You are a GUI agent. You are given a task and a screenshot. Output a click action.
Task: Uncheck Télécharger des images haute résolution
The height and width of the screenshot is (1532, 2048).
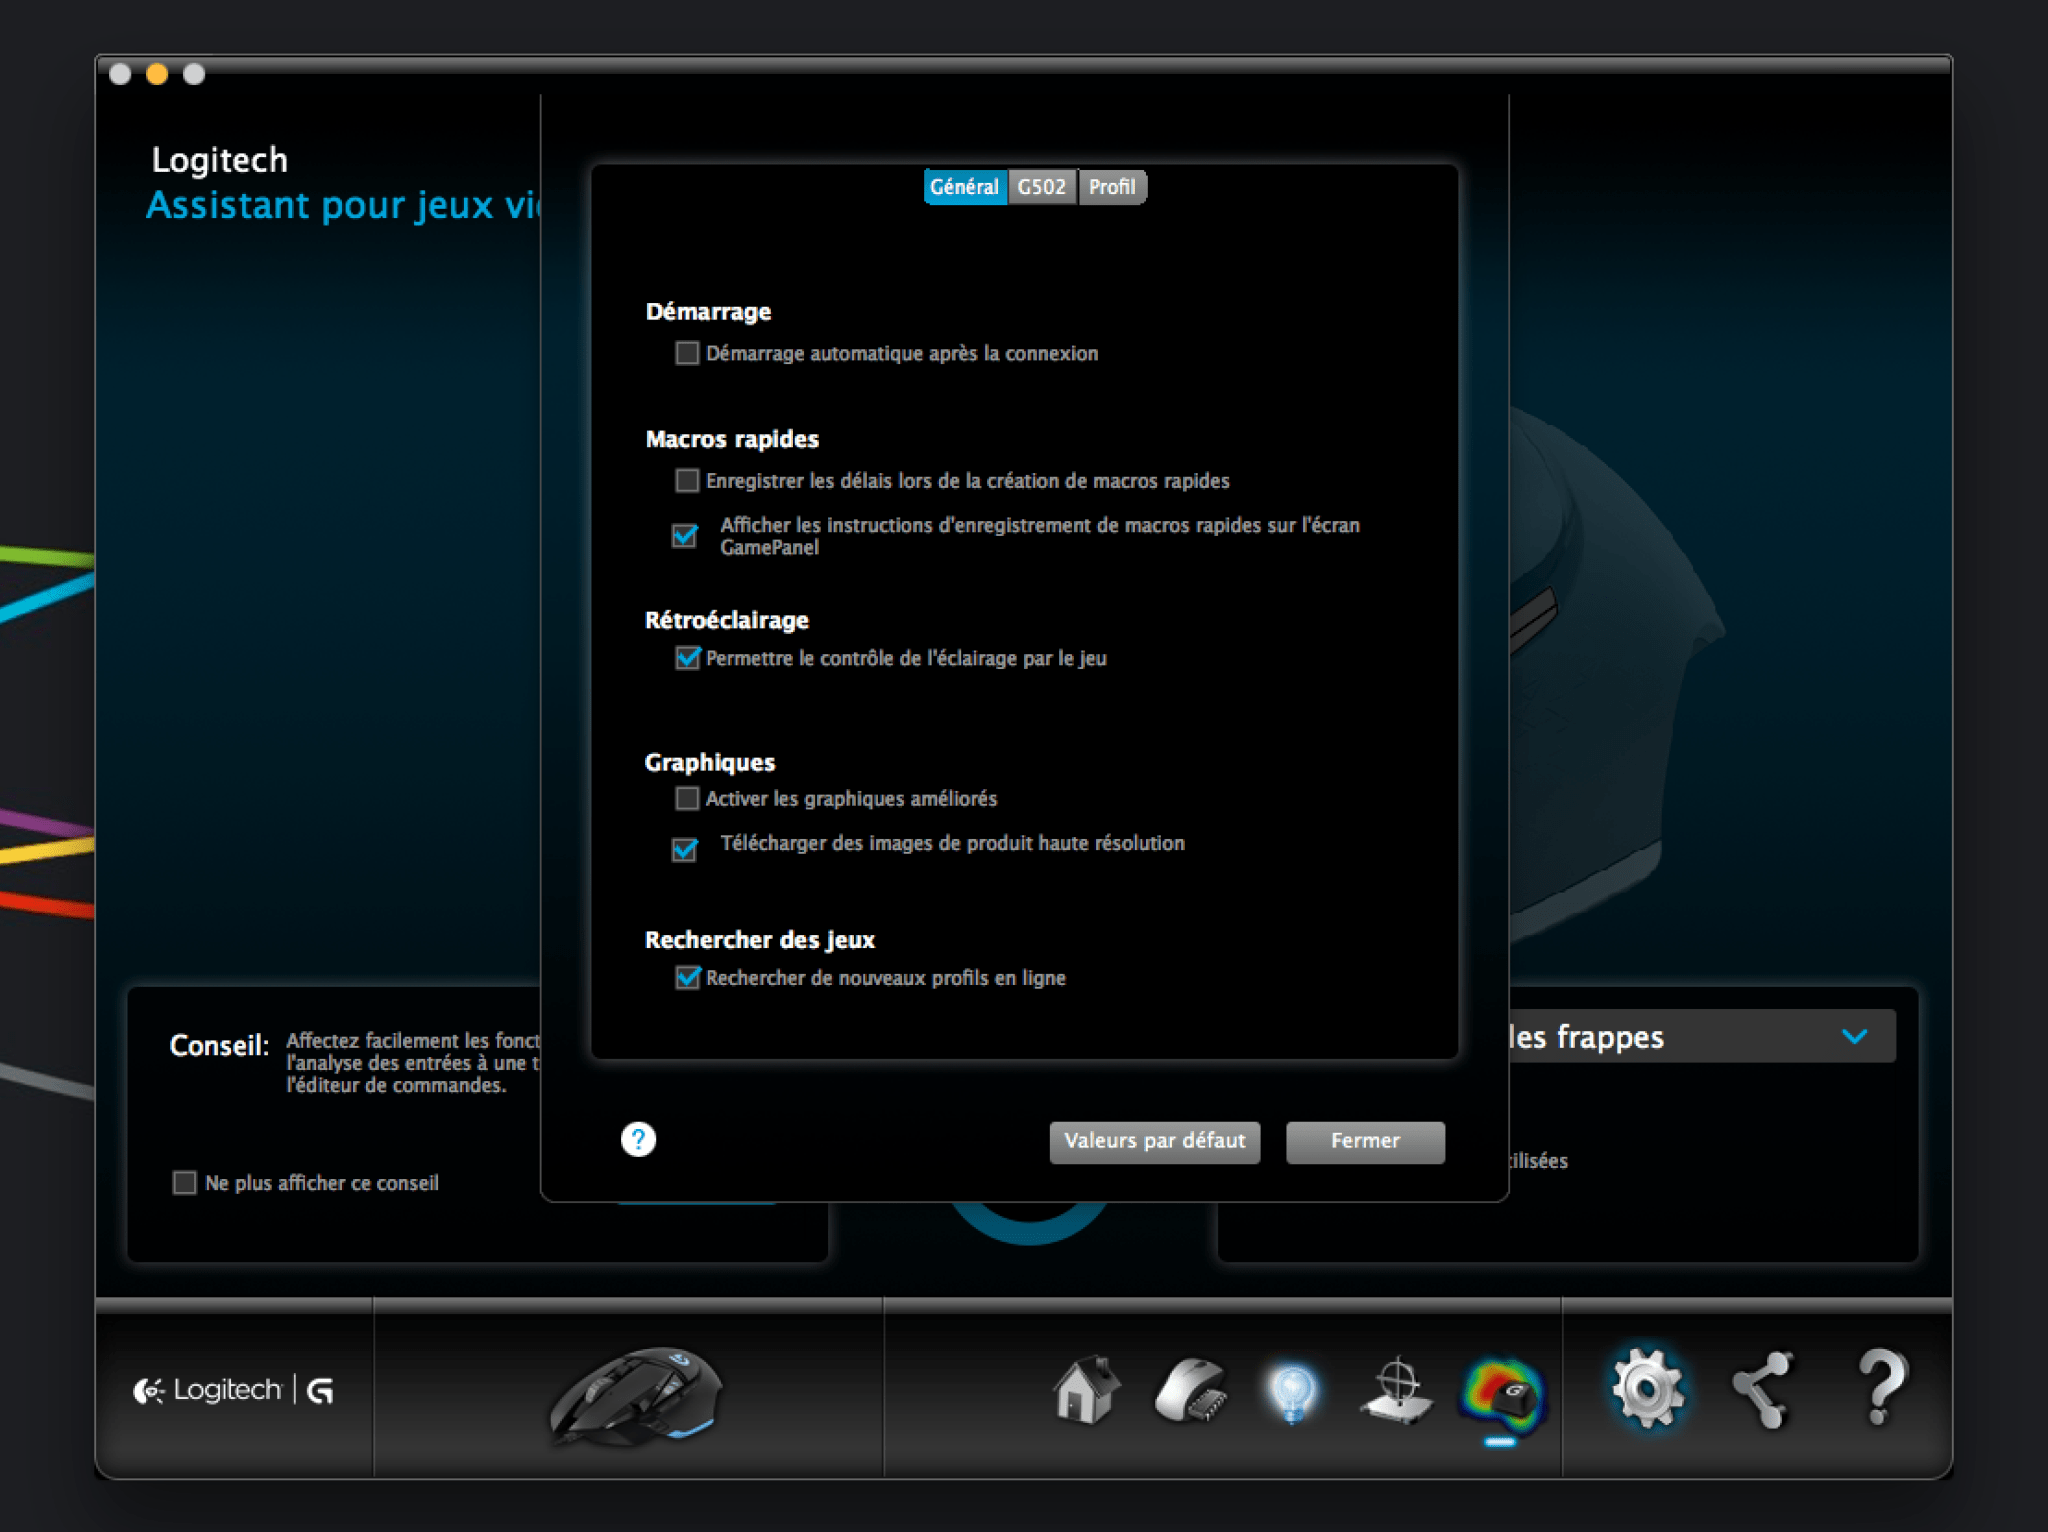[x=685, y=849]
